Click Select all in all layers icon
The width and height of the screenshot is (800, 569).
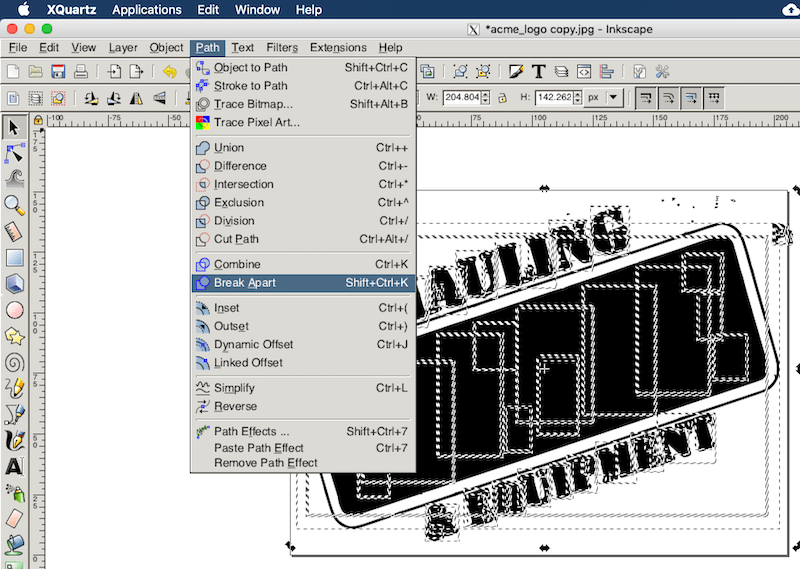(x=35, y=98)
